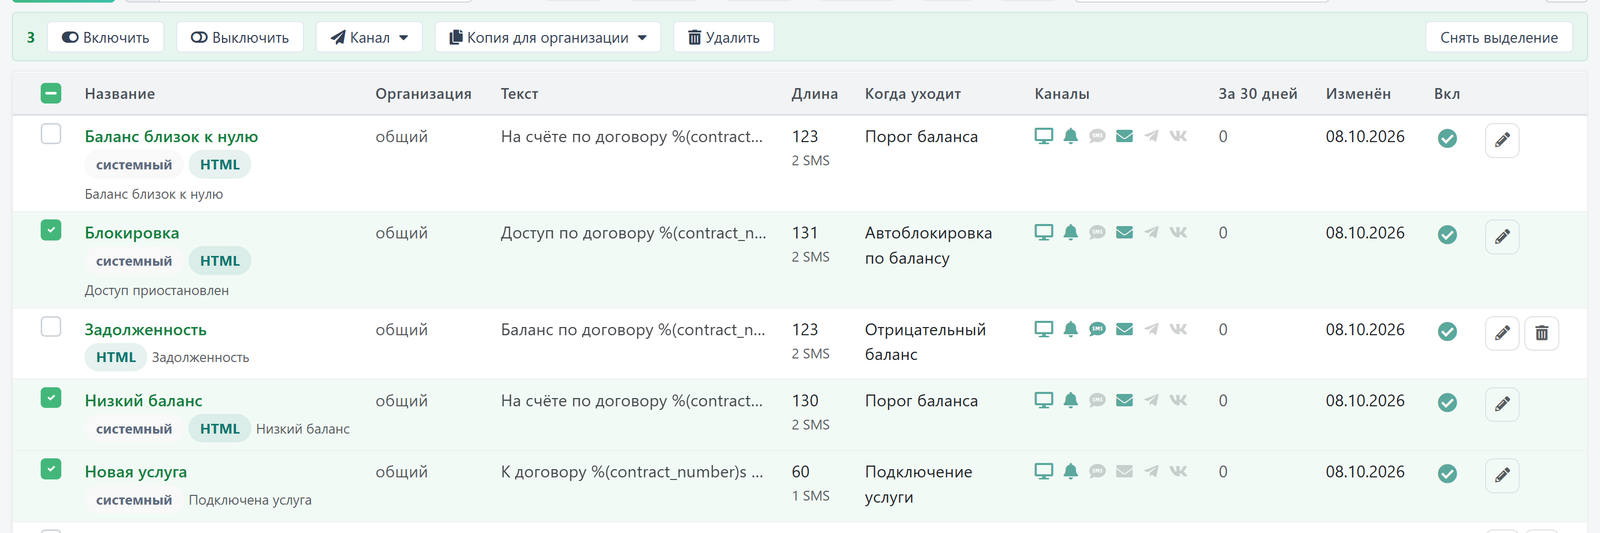Click text 'Отрицательный баланс'
1600x533 pixels.
pyautogui.click(x=925, y=342)
